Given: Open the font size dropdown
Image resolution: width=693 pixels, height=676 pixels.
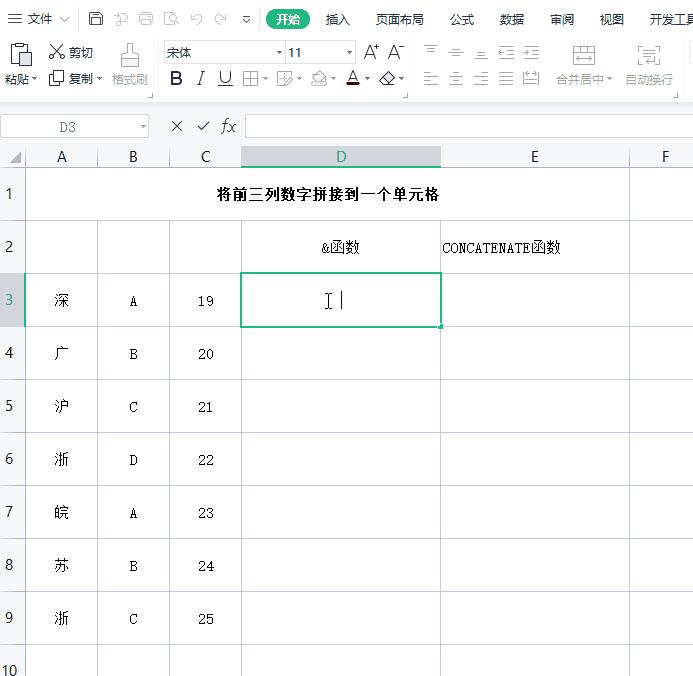Looking at the screenshot, I should pyautogui.click(x=349, y=52).
